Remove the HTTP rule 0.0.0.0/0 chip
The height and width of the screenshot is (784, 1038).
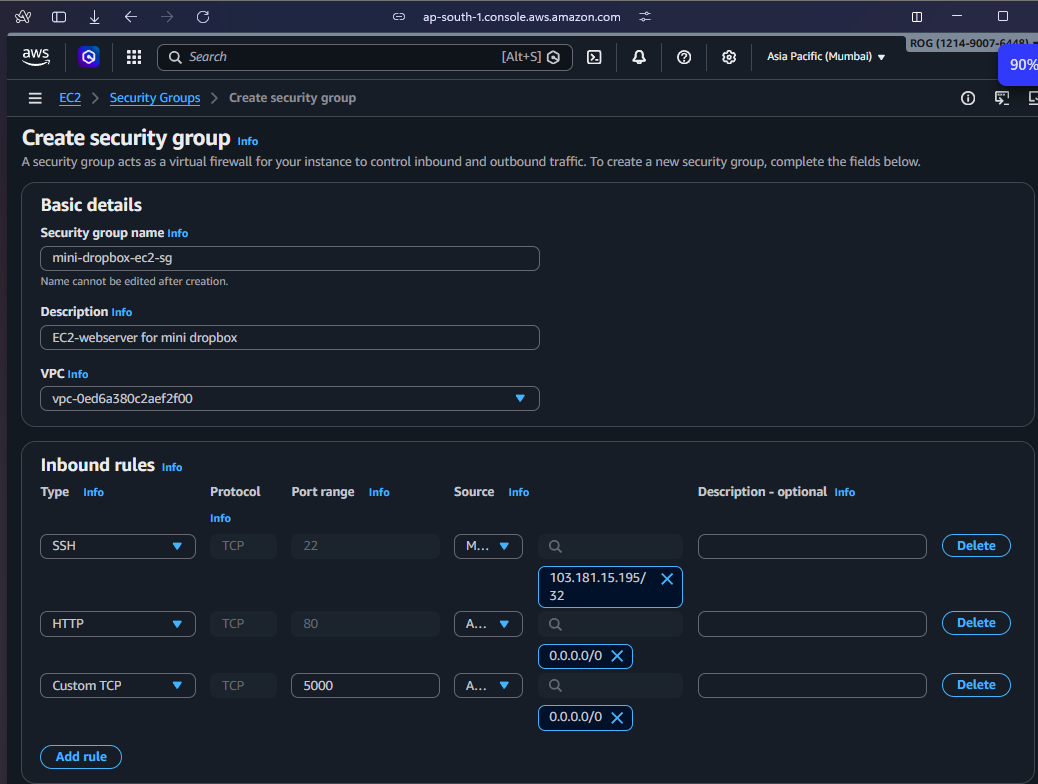(x=617, y=656)
